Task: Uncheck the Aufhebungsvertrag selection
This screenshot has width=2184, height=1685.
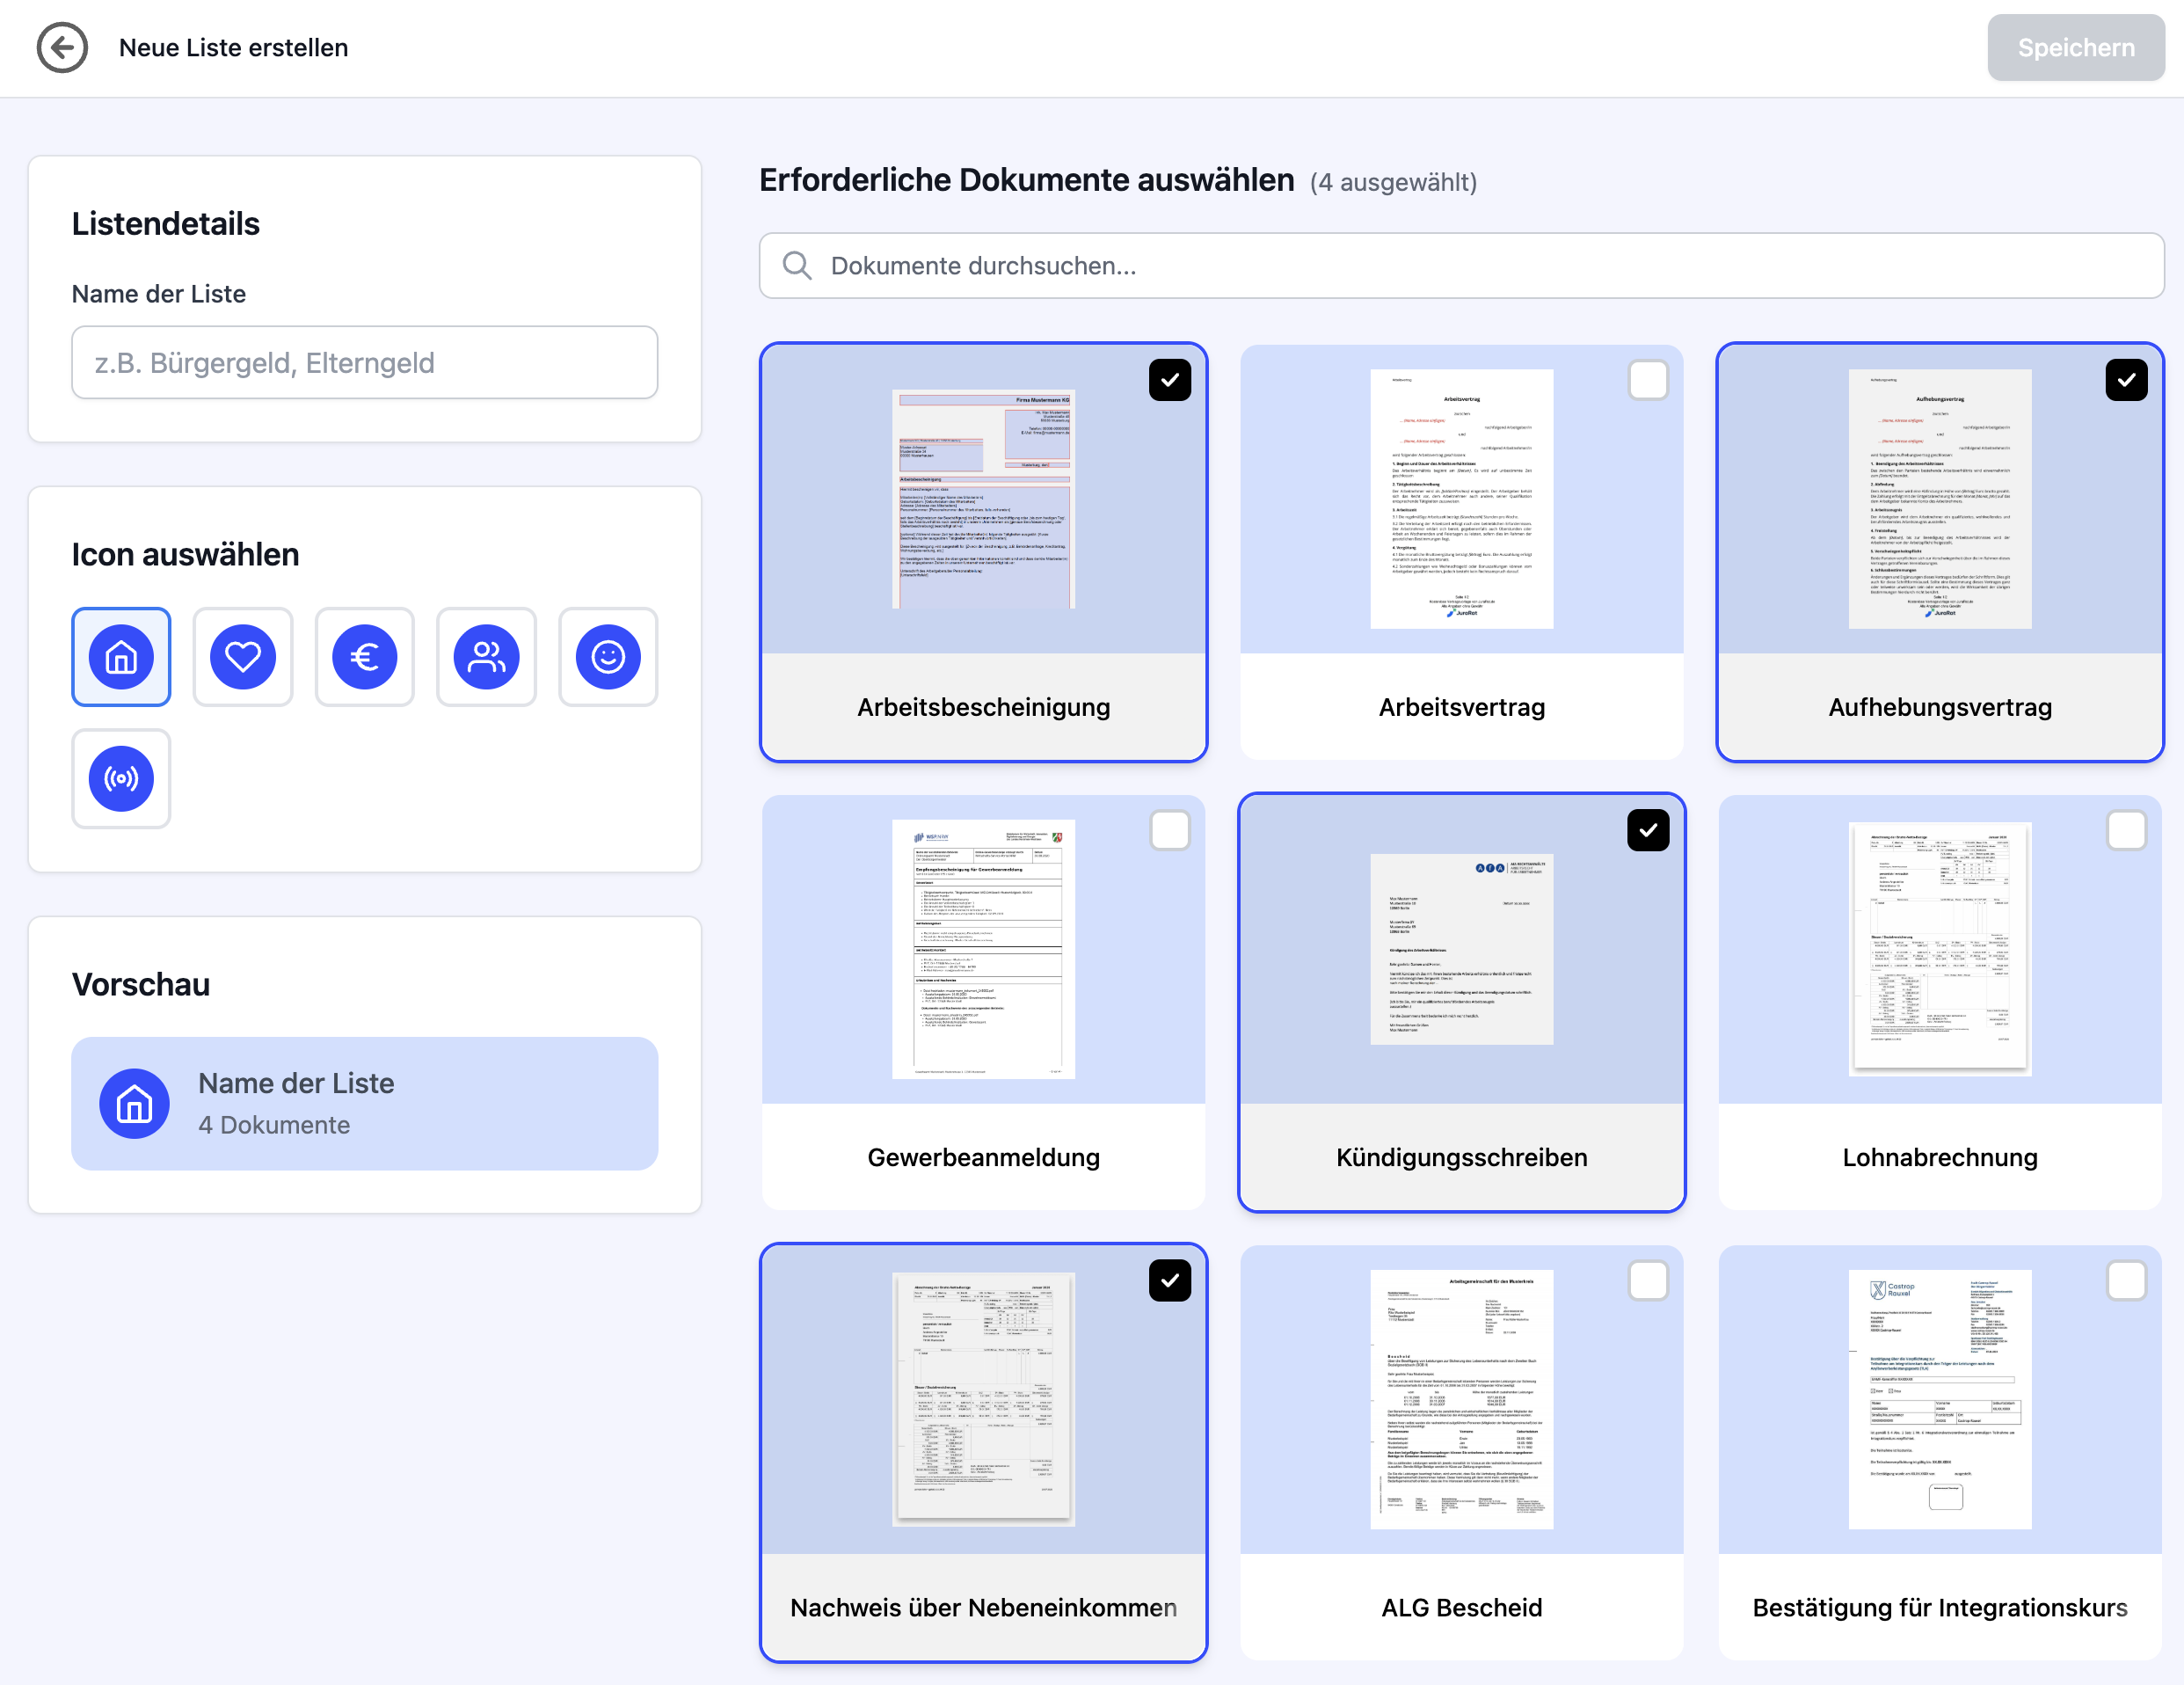Action: 2126,380
